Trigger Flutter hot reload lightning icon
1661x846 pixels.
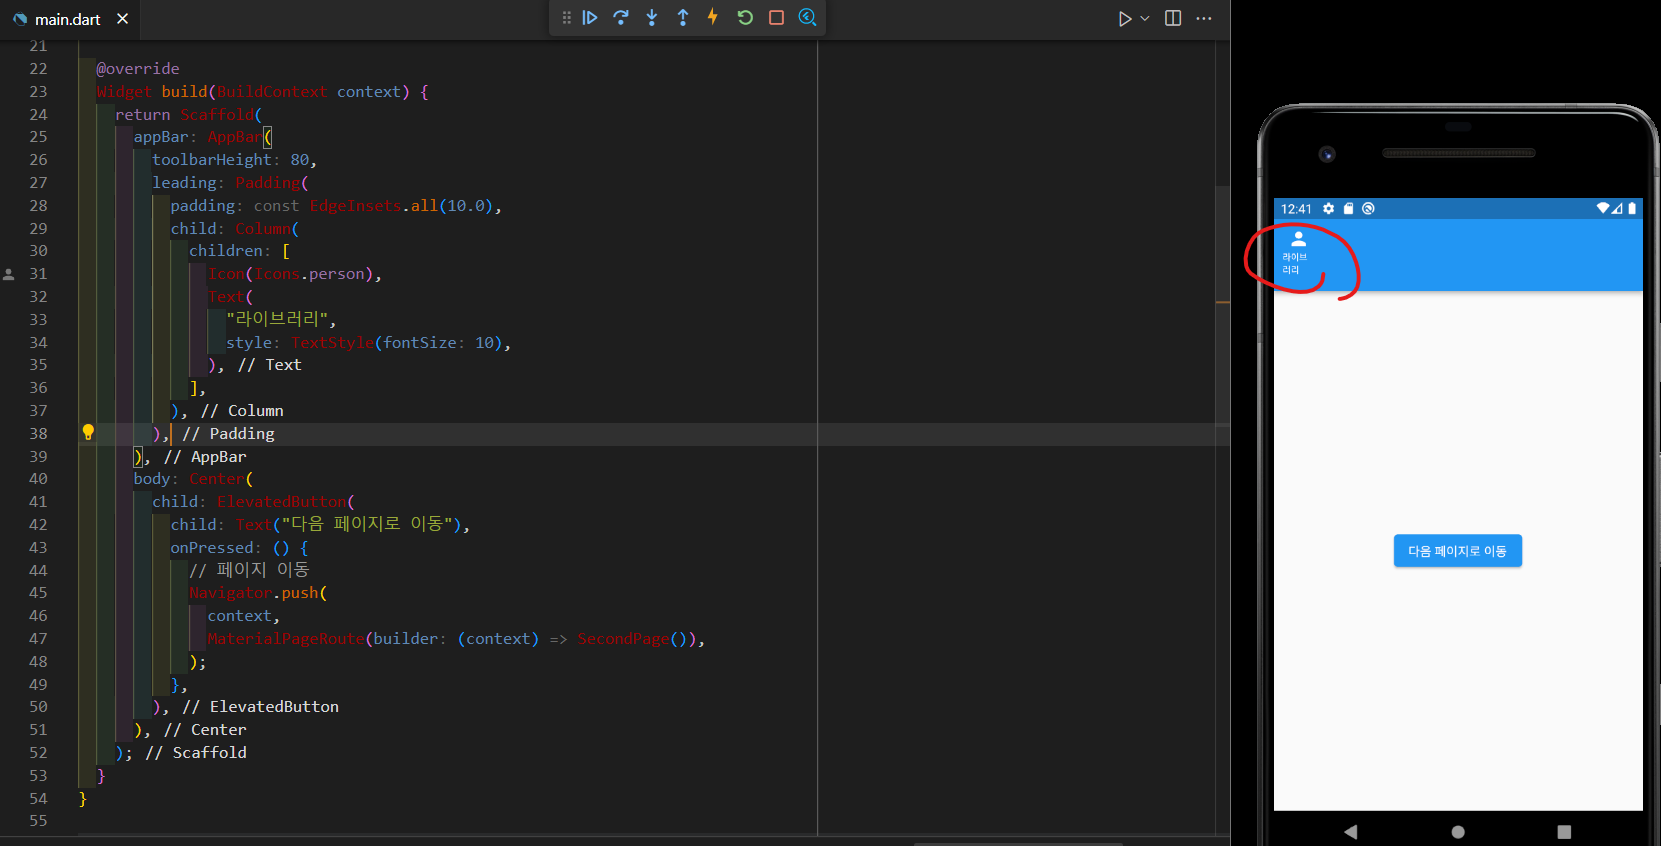click(713, 17)
